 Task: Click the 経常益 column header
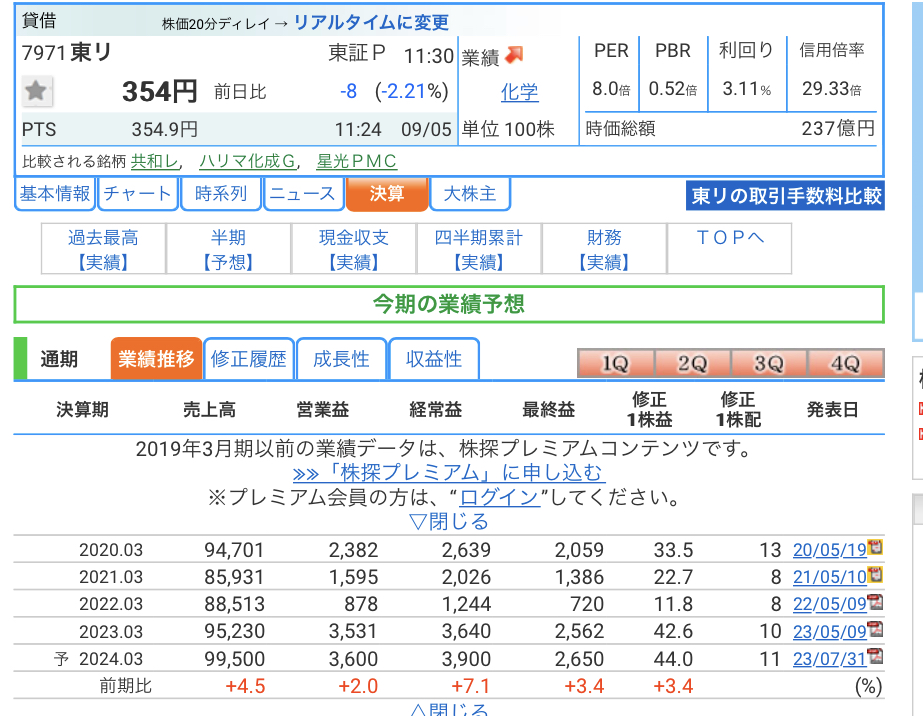click(436, 409)
